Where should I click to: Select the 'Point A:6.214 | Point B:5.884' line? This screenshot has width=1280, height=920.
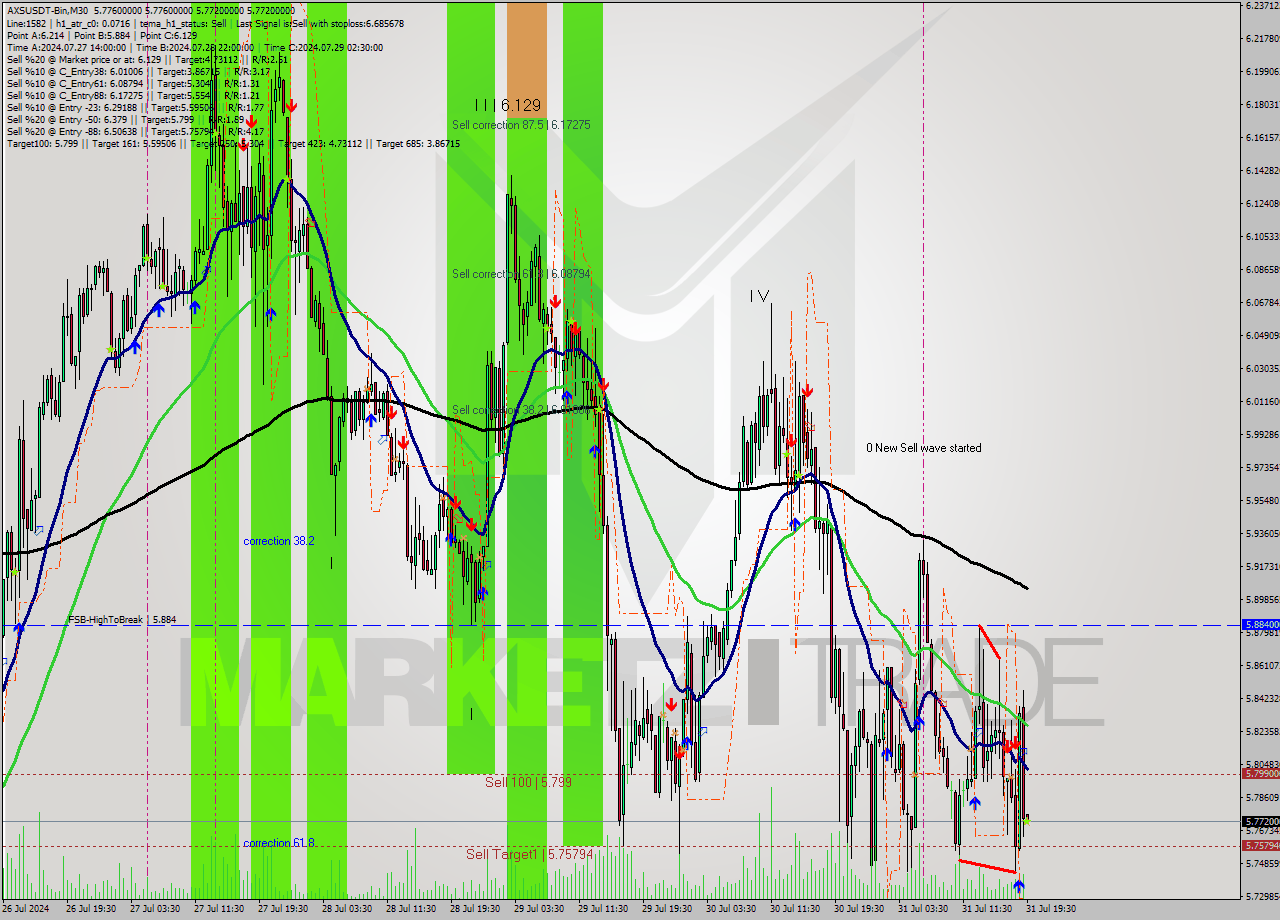click(102, 35)
